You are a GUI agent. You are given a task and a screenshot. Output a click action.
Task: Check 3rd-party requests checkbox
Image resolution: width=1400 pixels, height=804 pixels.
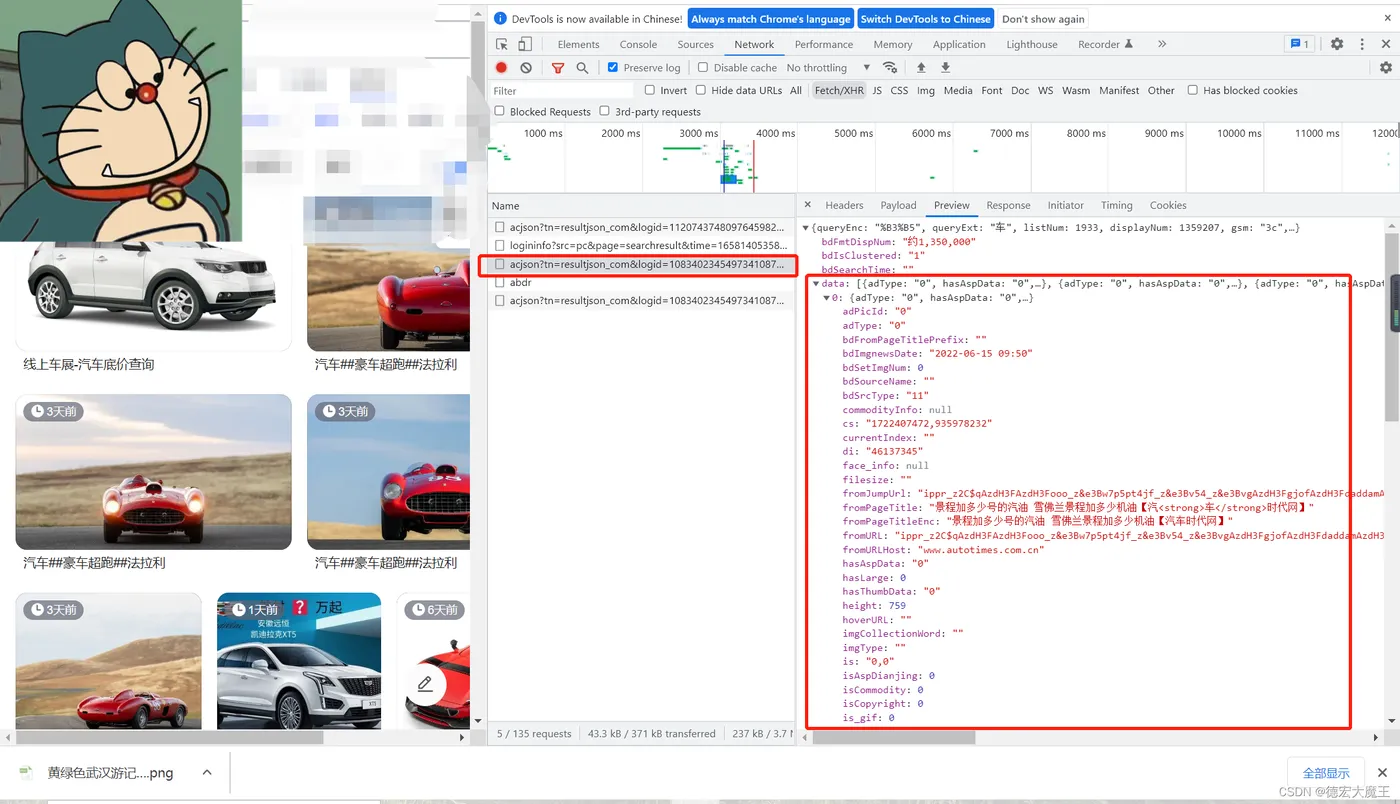tap(605, 112)
